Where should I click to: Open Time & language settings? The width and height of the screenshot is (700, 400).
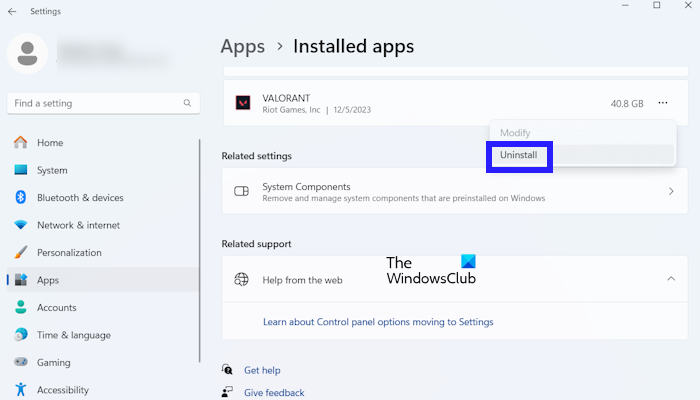tap(73, 335)
